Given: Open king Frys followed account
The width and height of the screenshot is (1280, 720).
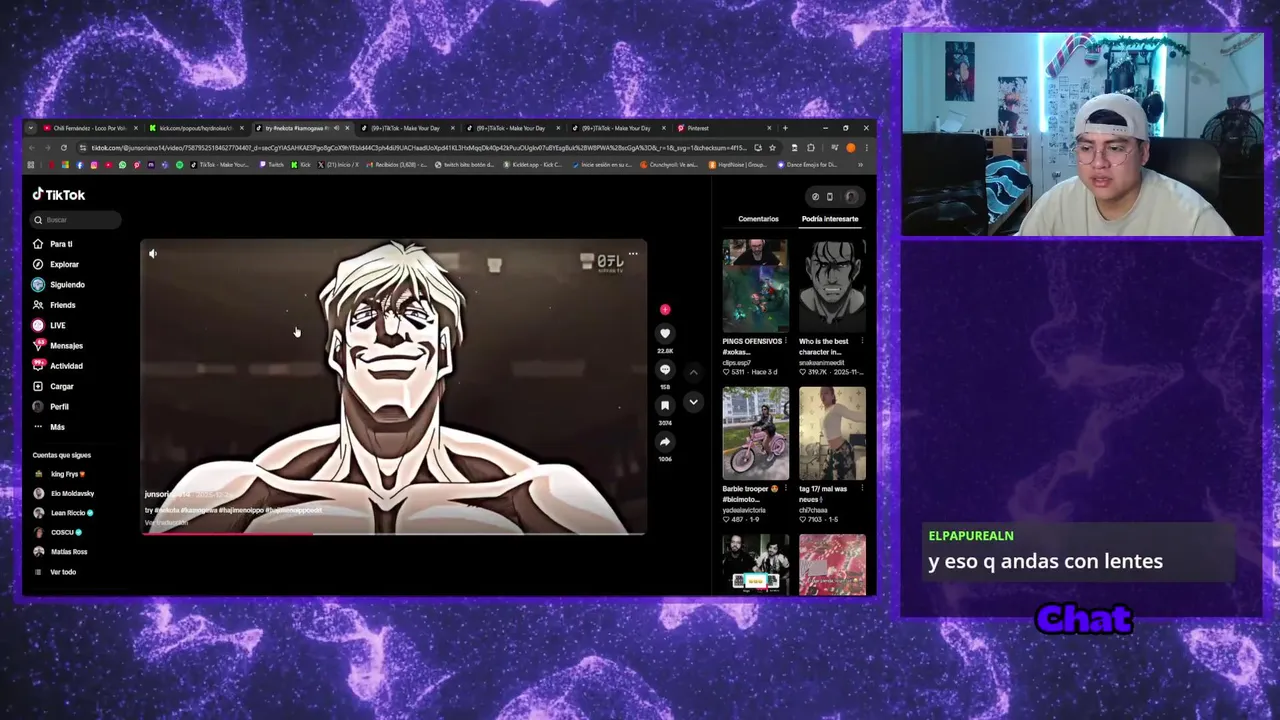Looking at the screenshot, I should pos(59,474).
